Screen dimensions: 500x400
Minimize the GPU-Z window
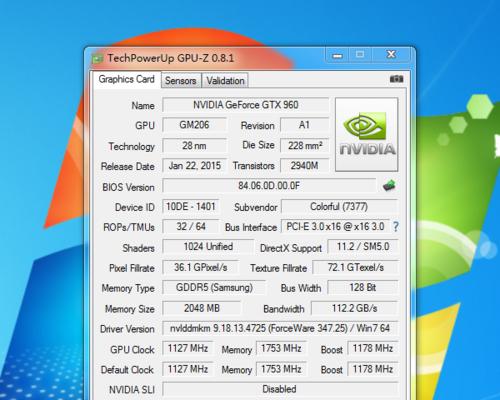[x=337, y=55]
